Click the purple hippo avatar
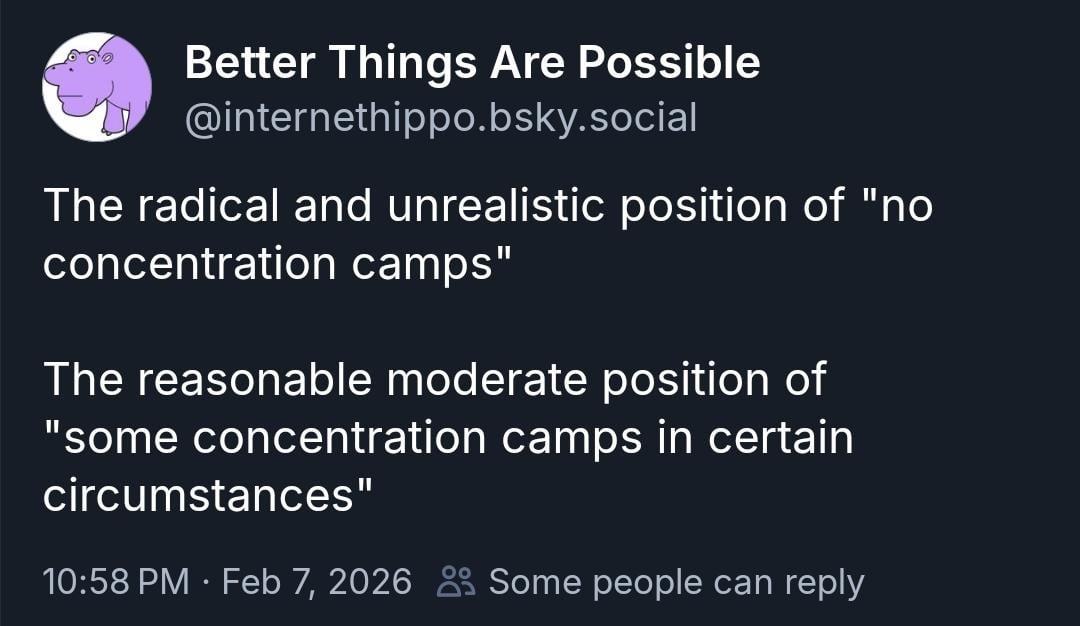The image size is (1080, 626). pyautogui.click(x=97, y=87)
